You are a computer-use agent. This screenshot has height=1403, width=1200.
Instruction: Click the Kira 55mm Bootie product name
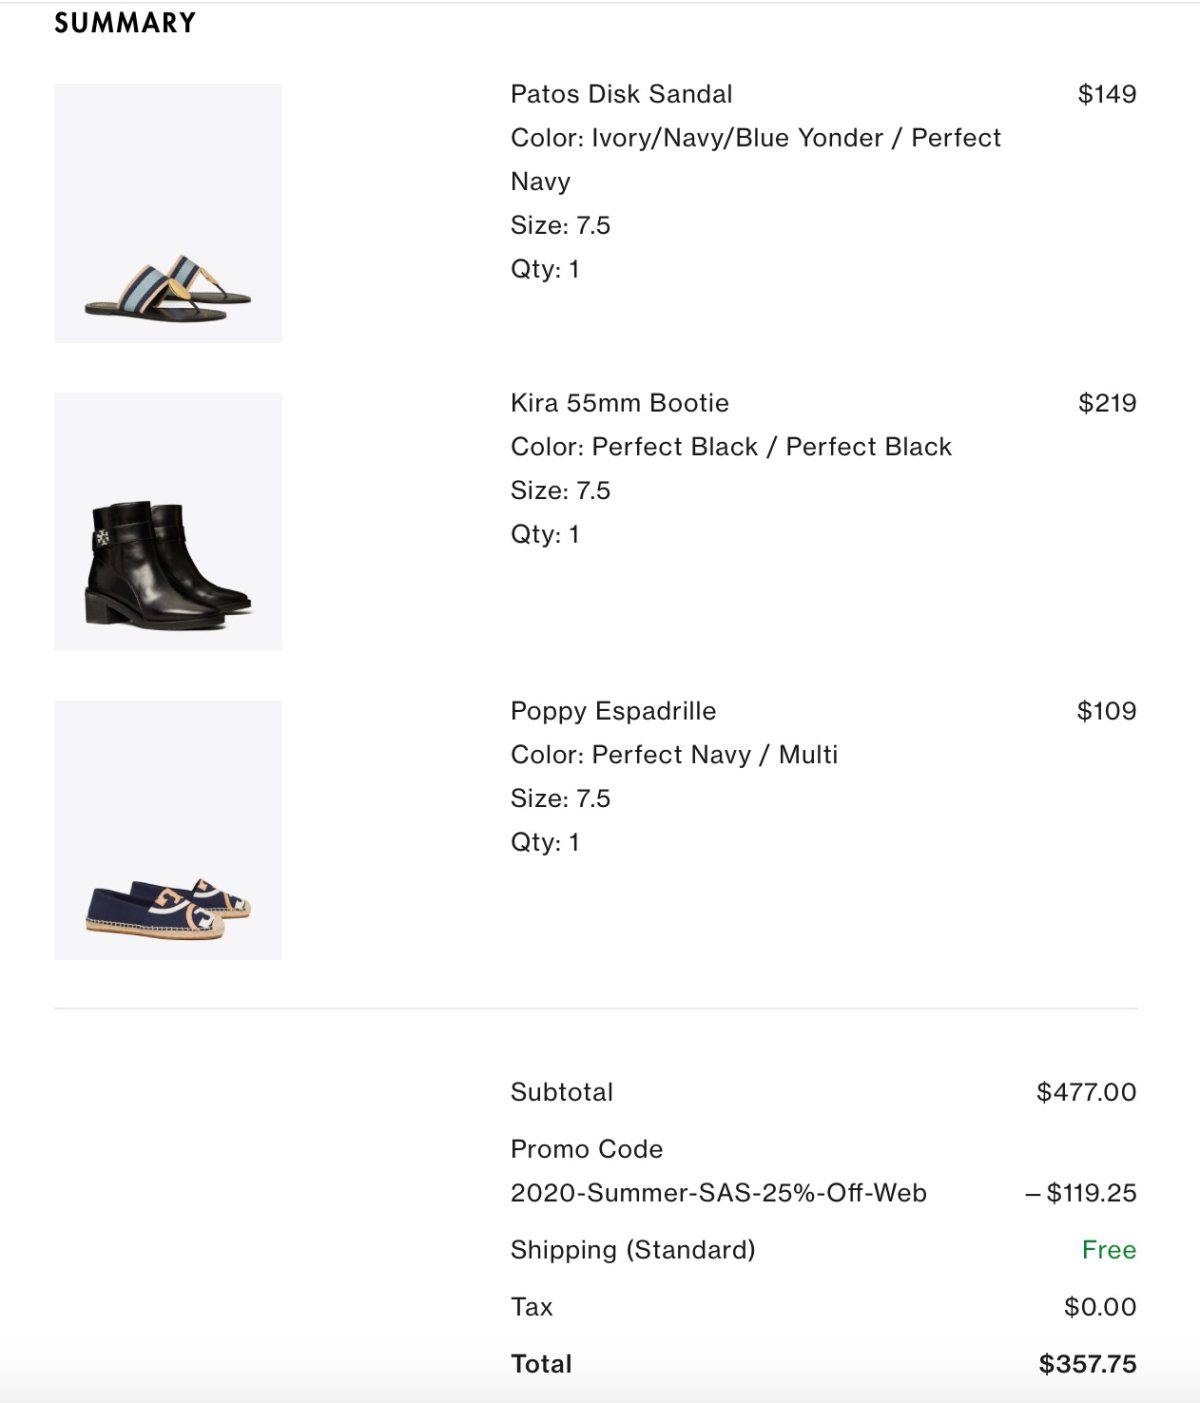[619, 403]
